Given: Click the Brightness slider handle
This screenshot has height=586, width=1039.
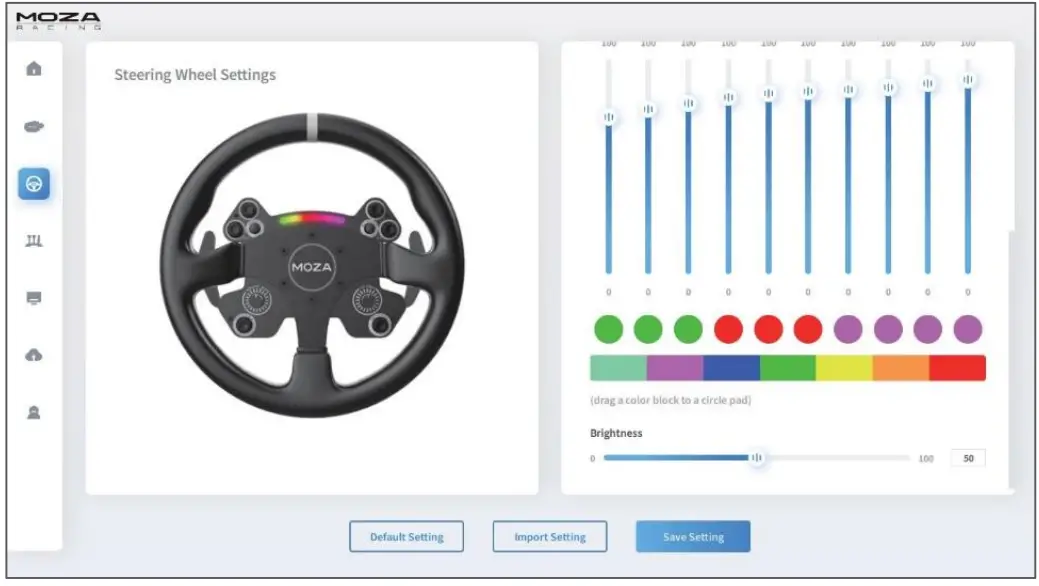Looking at the screenshot, I should click(757, 456).
